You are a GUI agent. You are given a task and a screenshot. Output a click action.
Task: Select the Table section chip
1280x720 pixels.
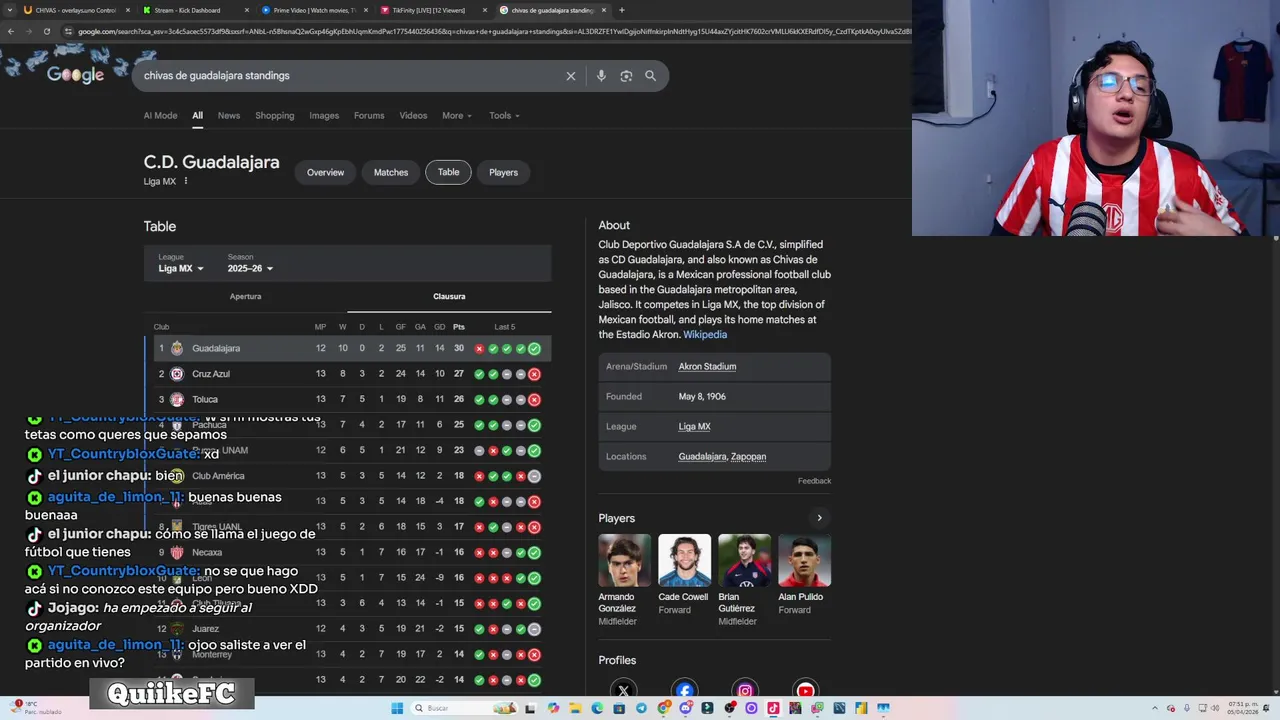click(448, 172)
